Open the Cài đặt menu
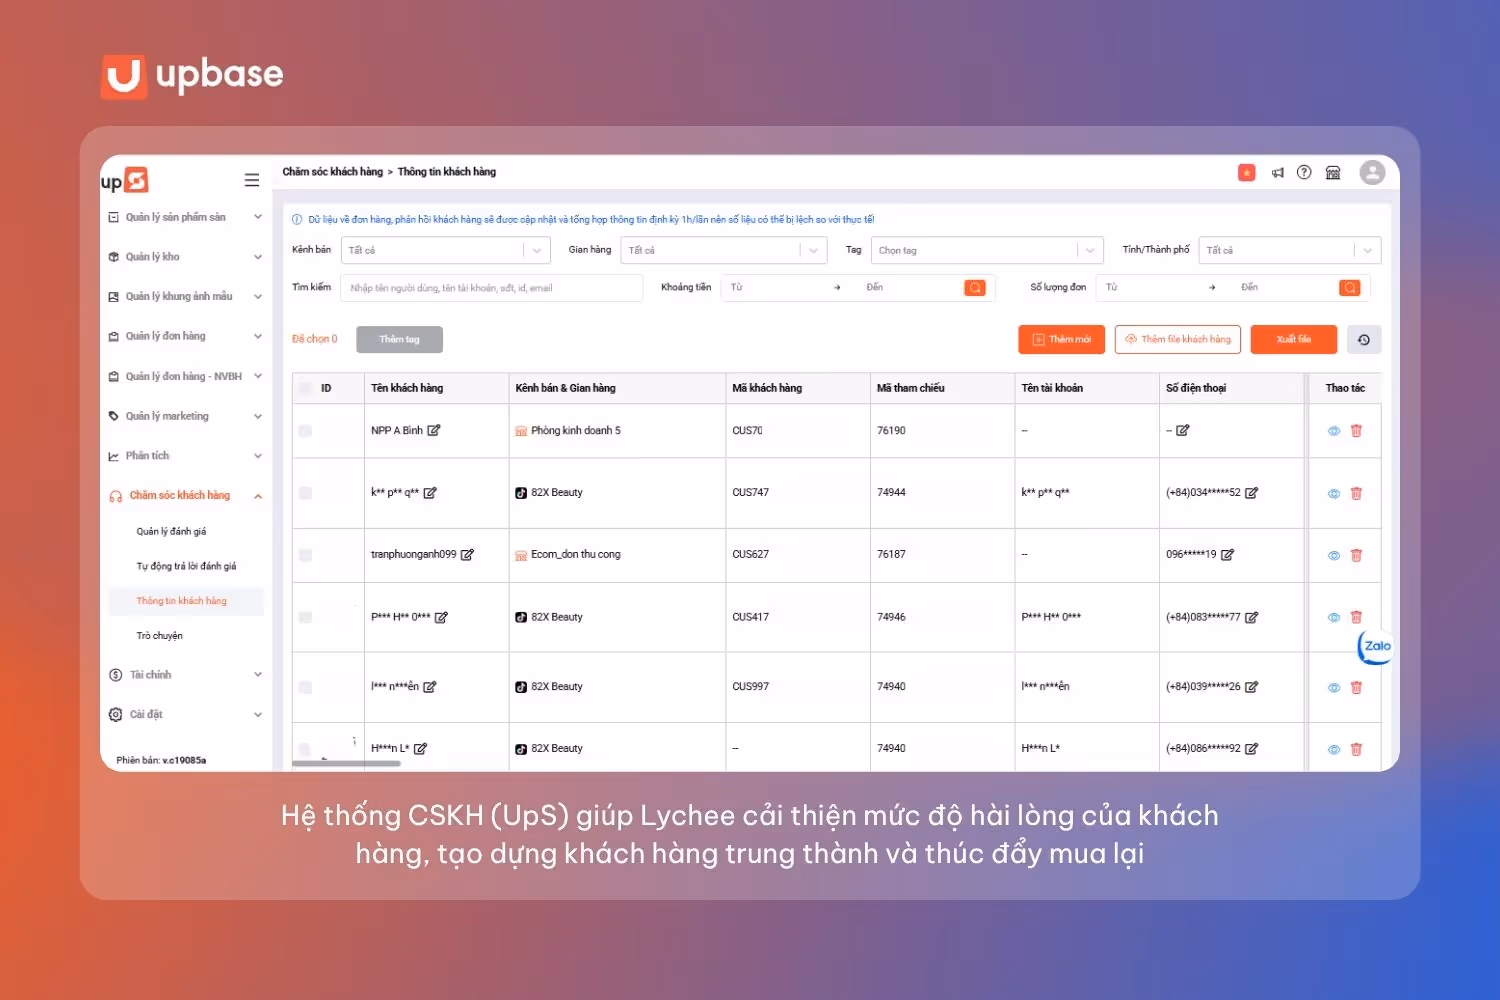Viewport: 1500px width, 1000px height. point(185,715)
